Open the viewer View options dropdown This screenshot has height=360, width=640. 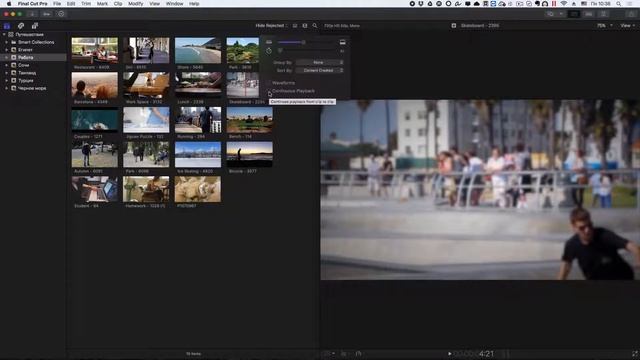627,26
